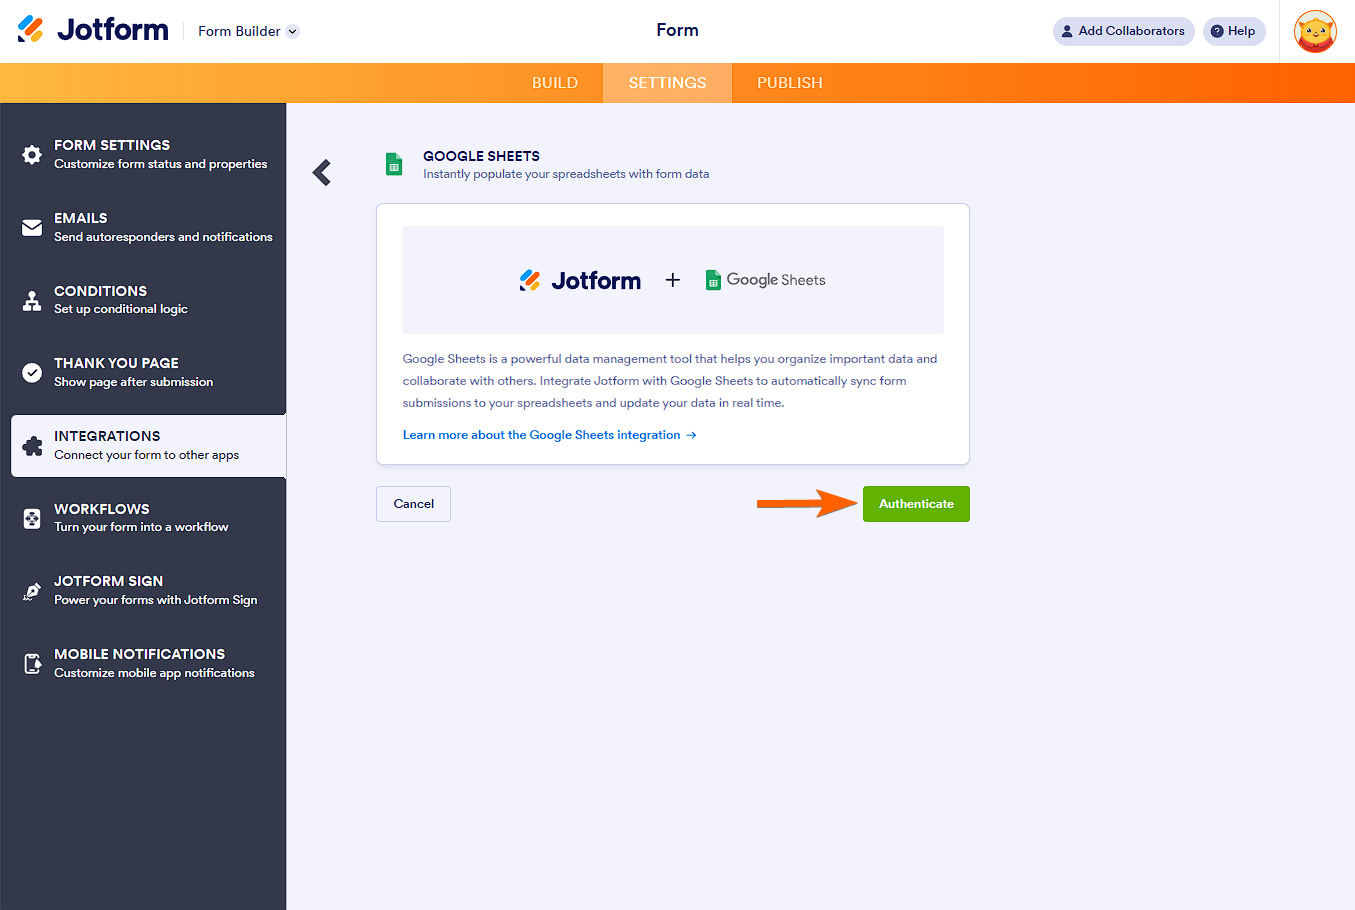The image size is (1355, 910).
Task: Click 'Set up conditional logic' text
Action: click(121, 309)
